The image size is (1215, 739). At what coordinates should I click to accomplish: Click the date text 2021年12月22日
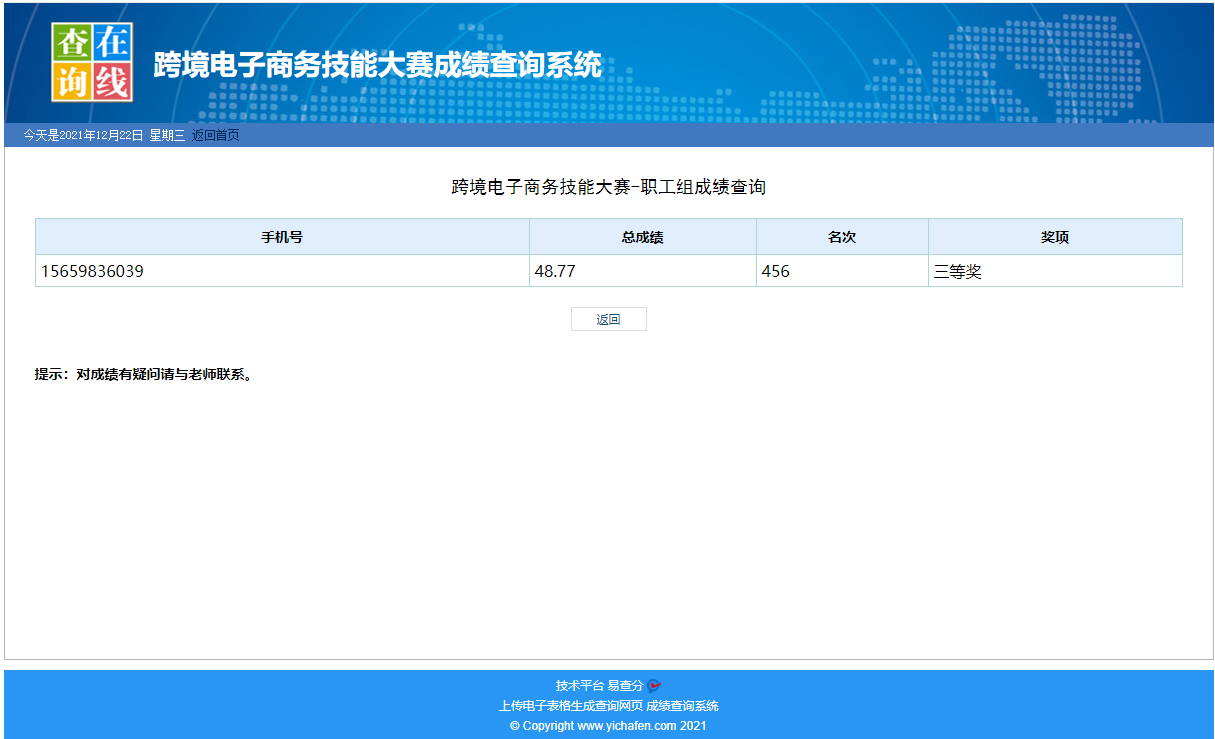click(x=102, y=136)
